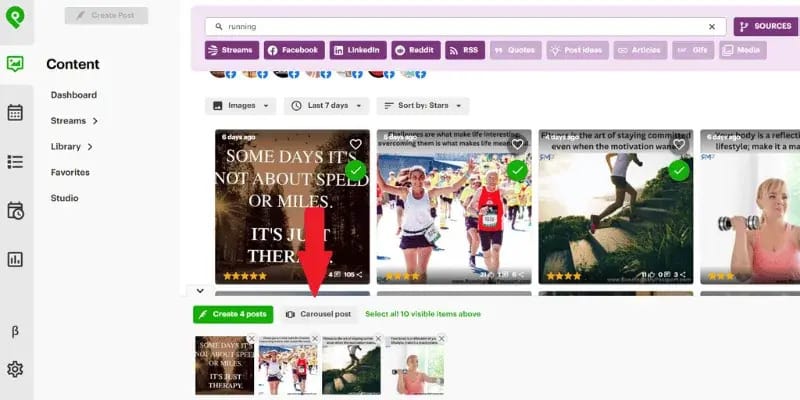This screenshot has height=400, width=800.
Task: Focus the search field containing running
Action: coord(465,27)
